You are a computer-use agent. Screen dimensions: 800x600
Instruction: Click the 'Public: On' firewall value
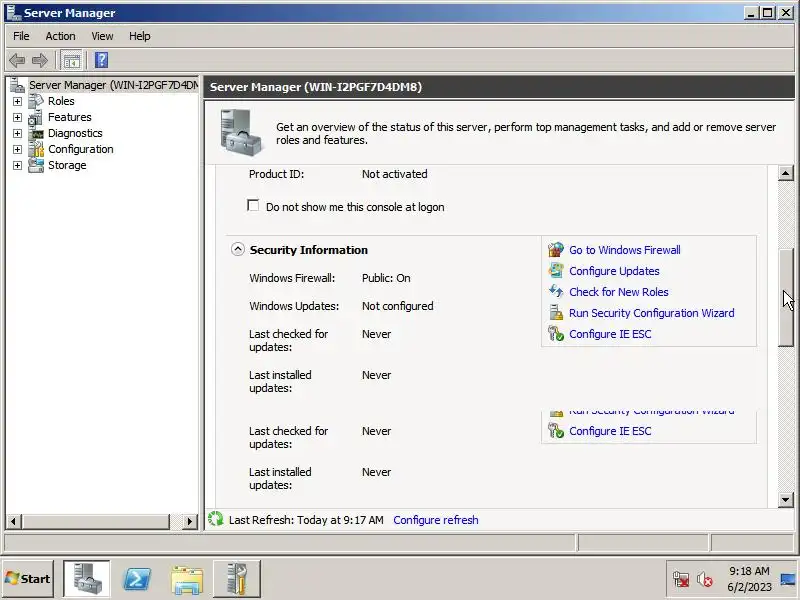click(386, 278)
